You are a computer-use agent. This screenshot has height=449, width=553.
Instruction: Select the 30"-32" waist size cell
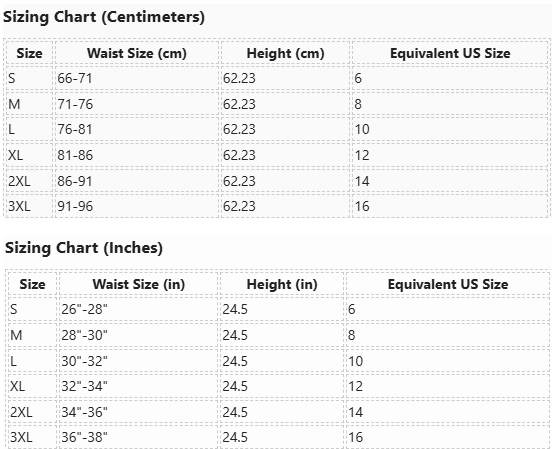click(x=139, y=361)
